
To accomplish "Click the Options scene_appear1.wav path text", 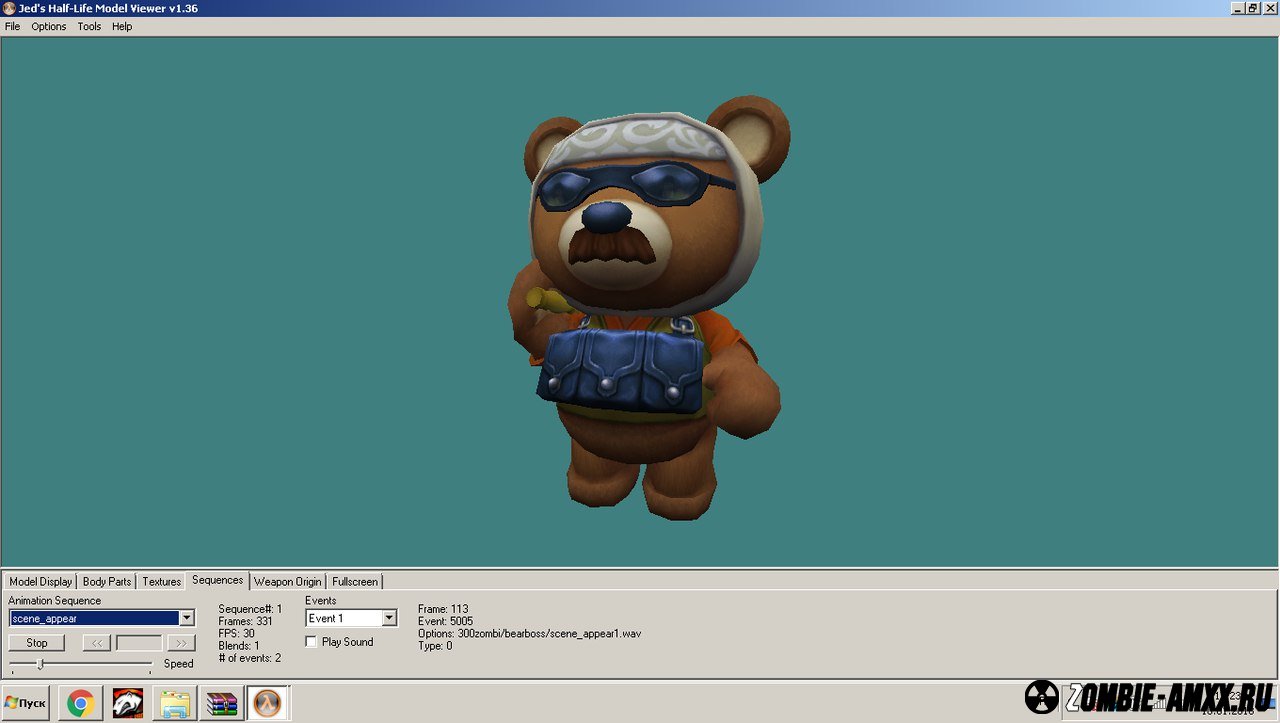I will point(529,634).
